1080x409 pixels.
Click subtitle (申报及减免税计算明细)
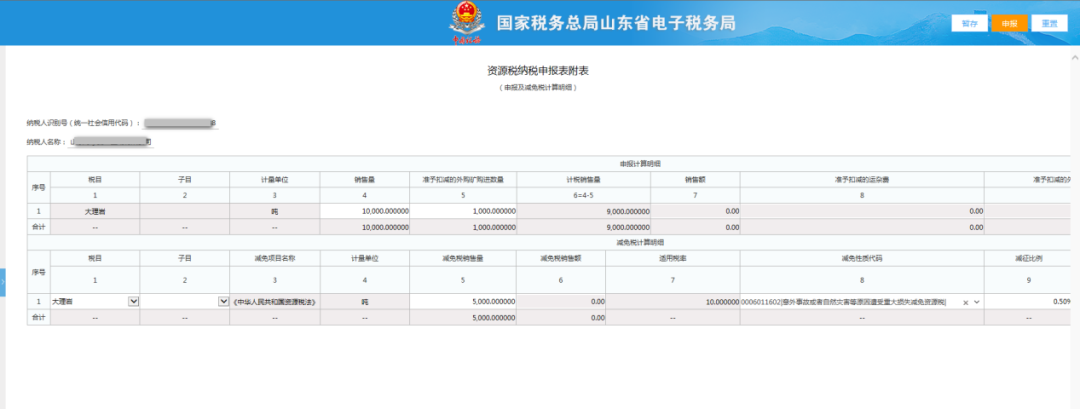[x=537, y=88]
